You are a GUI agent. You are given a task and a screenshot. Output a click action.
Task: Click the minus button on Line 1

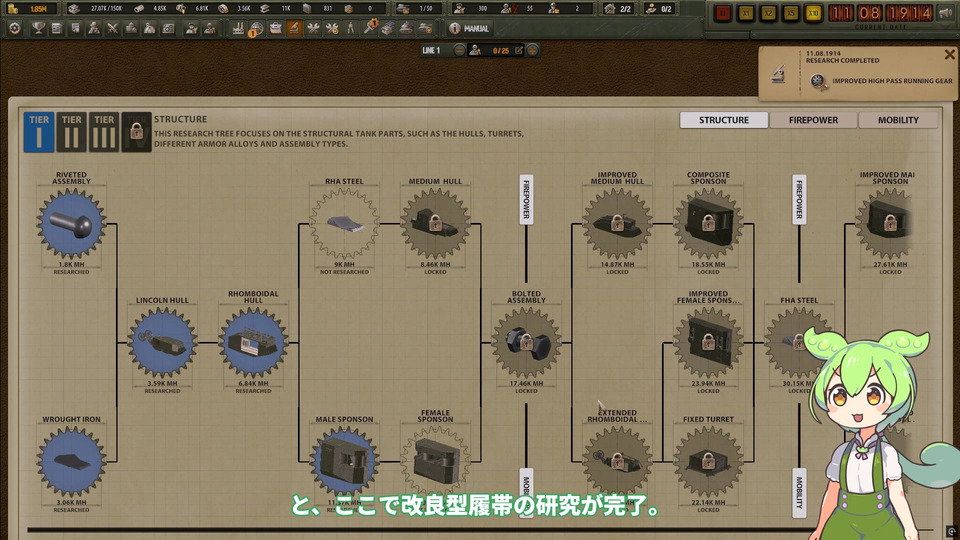coord(459,51)
